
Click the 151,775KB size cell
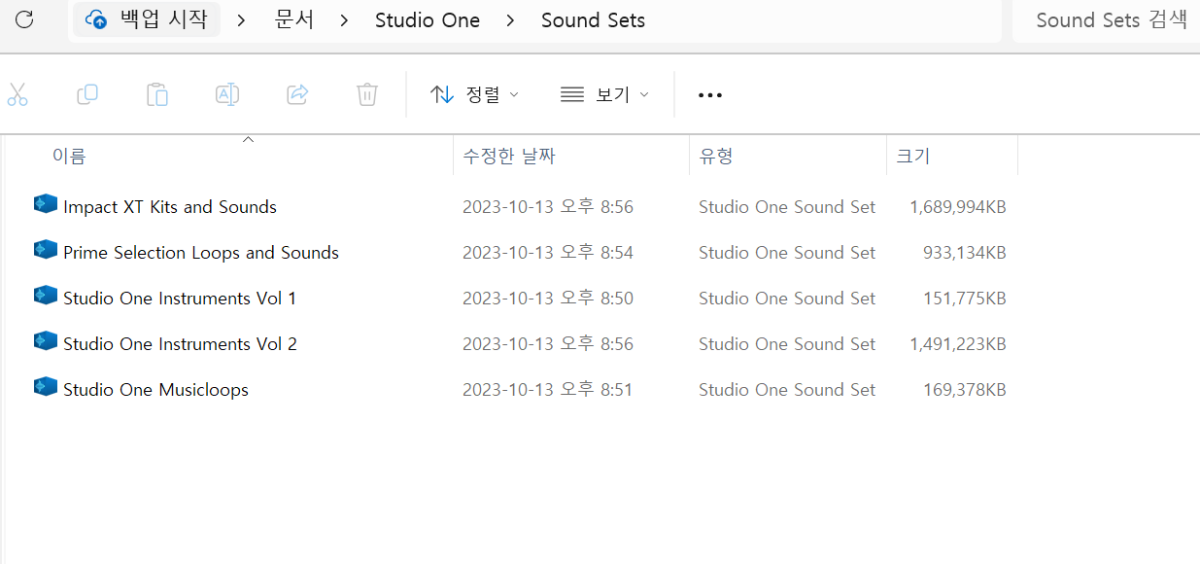tap(965, 298)
